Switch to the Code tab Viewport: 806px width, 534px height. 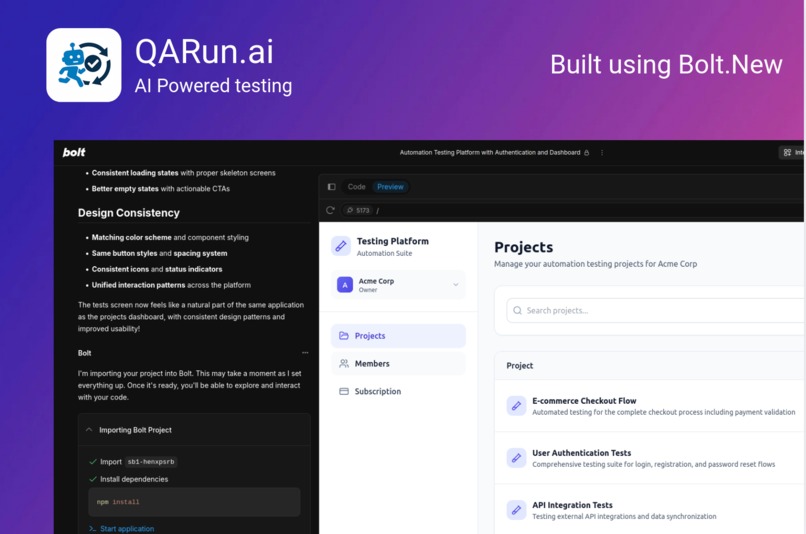point(356,187)
